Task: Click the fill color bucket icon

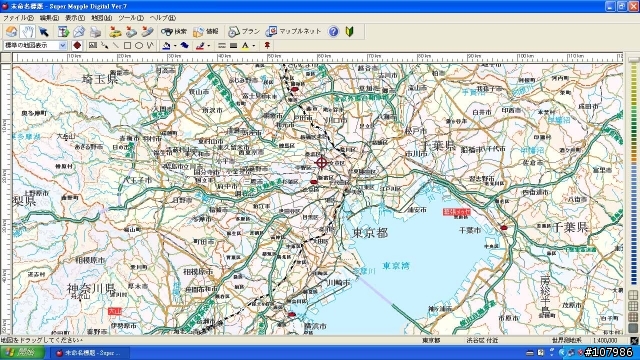Action: point(166,46)
